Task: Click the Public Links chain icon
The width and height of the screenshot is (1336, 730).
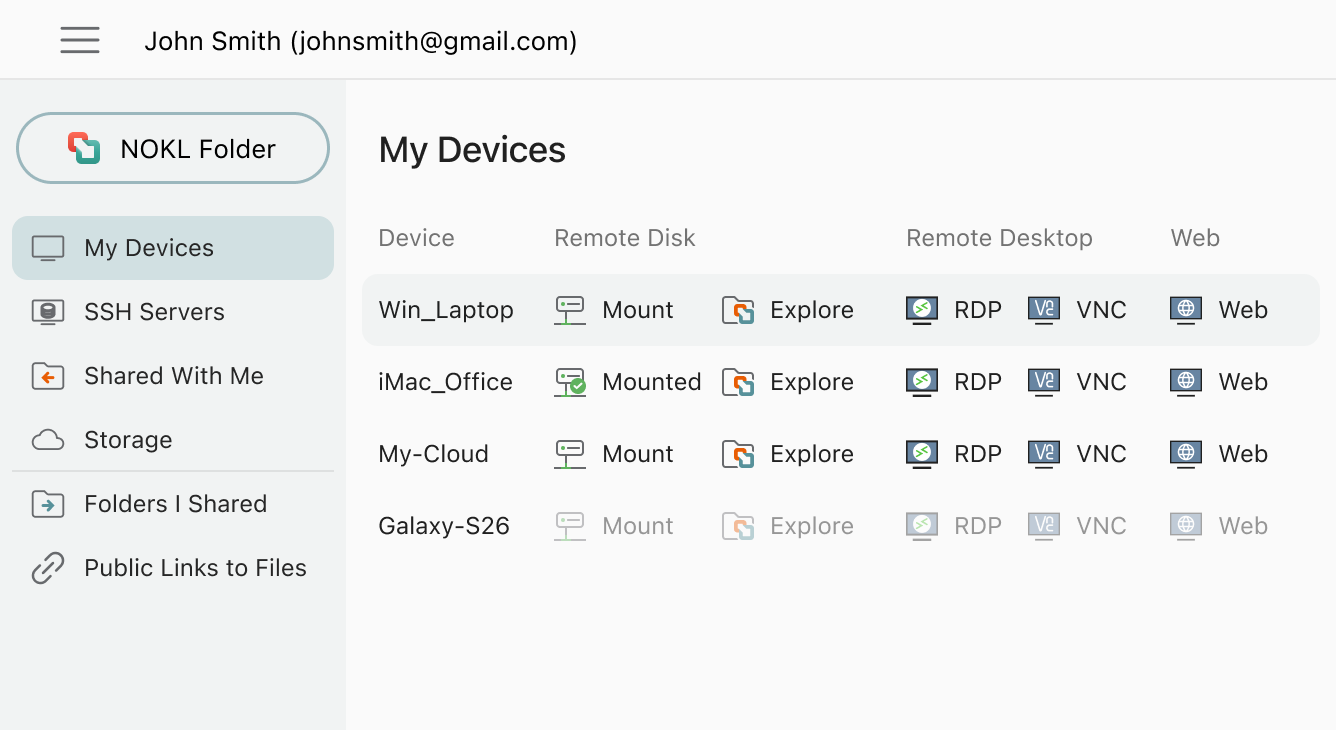Action: [48, 568]
